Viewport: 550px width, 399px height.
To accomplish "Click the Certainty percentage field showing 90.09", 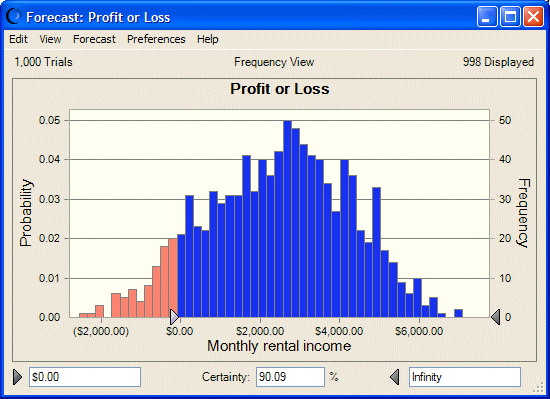I will tap(290, 377).
